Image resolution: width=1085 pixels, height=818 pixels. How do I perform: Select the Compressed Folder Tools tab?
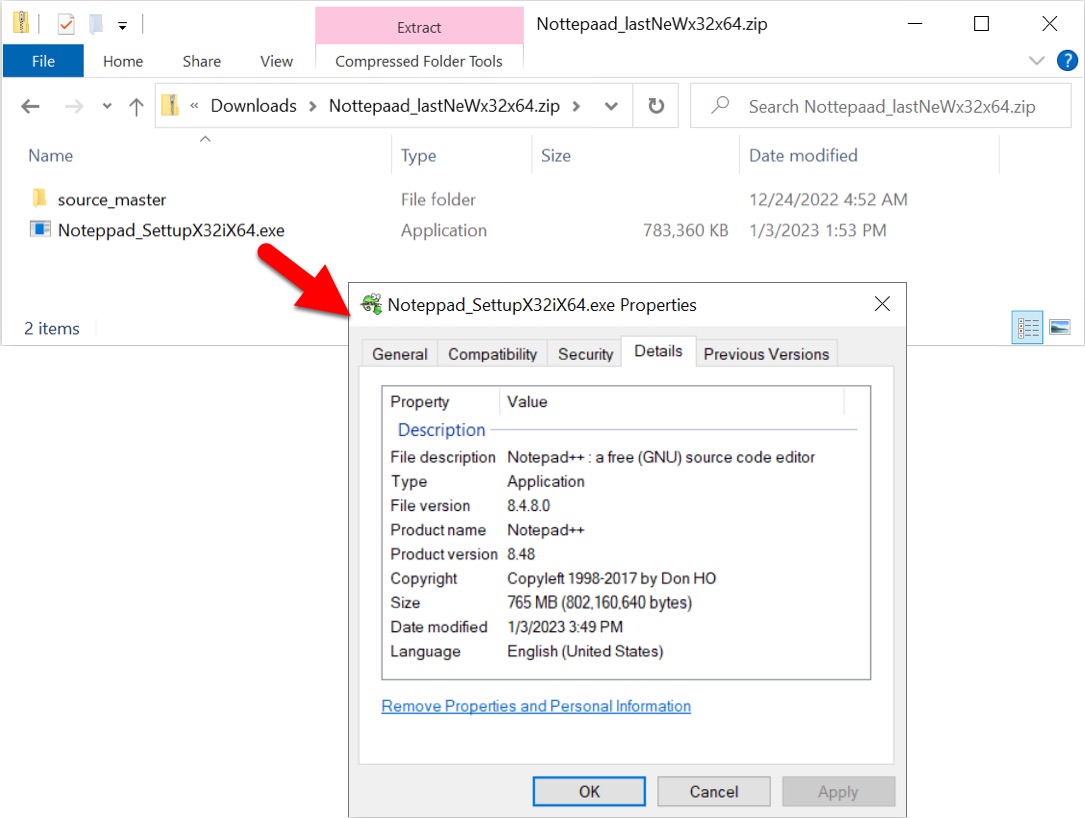(419, 61)
